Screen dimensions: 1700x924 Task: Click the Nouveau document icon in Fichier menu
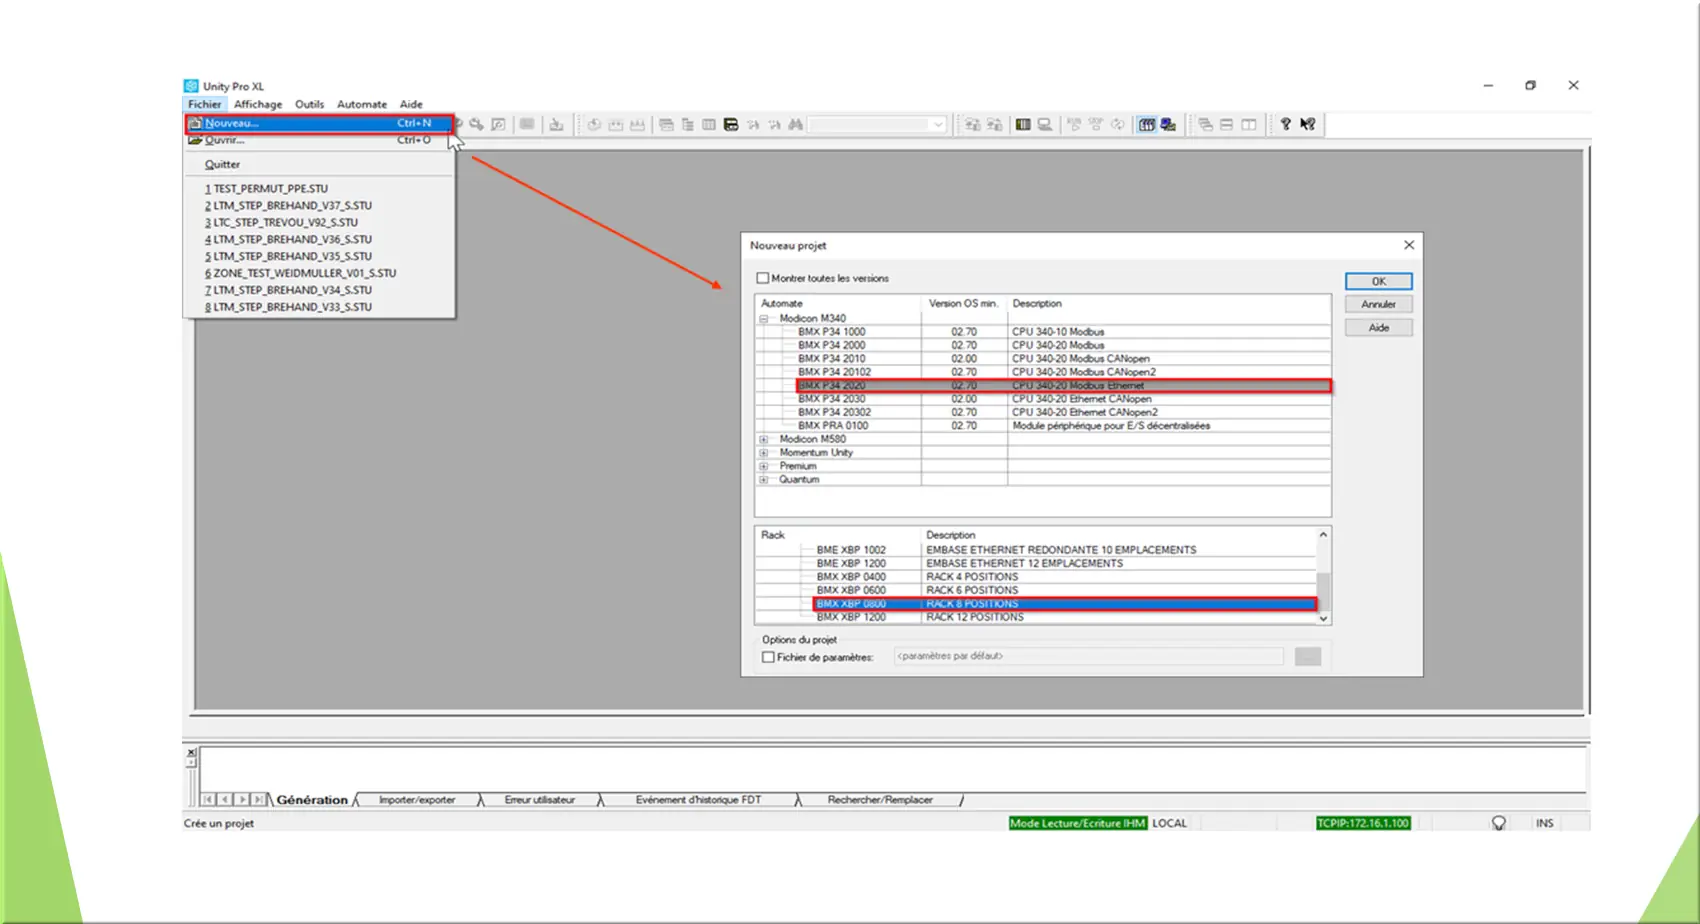(x=196, y=123)
